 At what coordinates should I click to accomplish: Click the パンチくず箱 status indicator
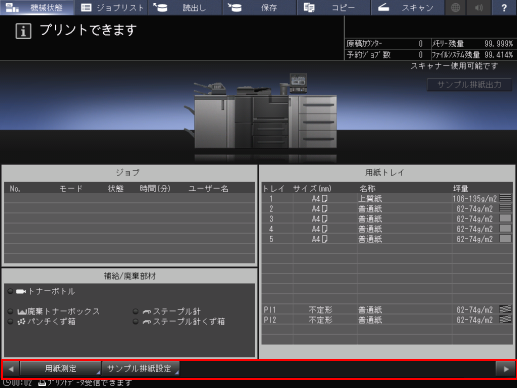[x=10, y=321]
